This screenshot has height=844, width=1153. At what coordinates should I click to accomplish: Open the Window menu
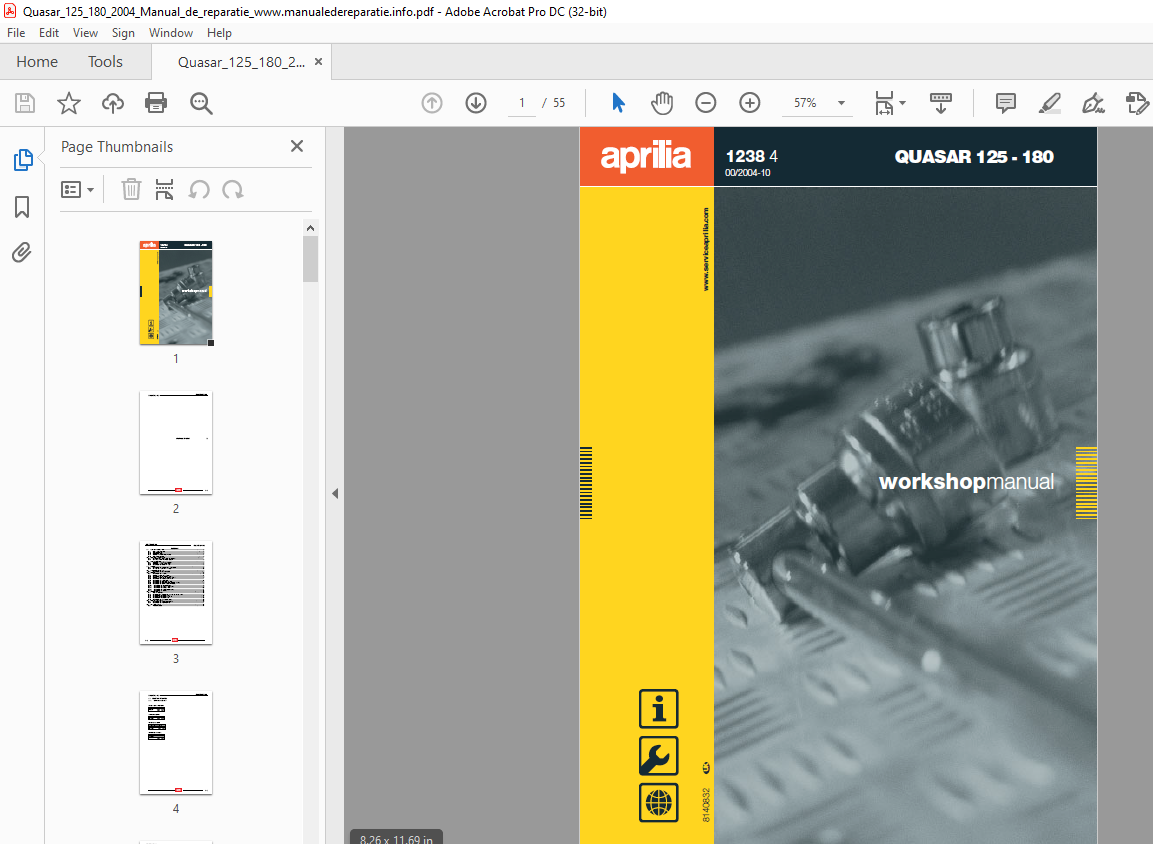point(171,32)
